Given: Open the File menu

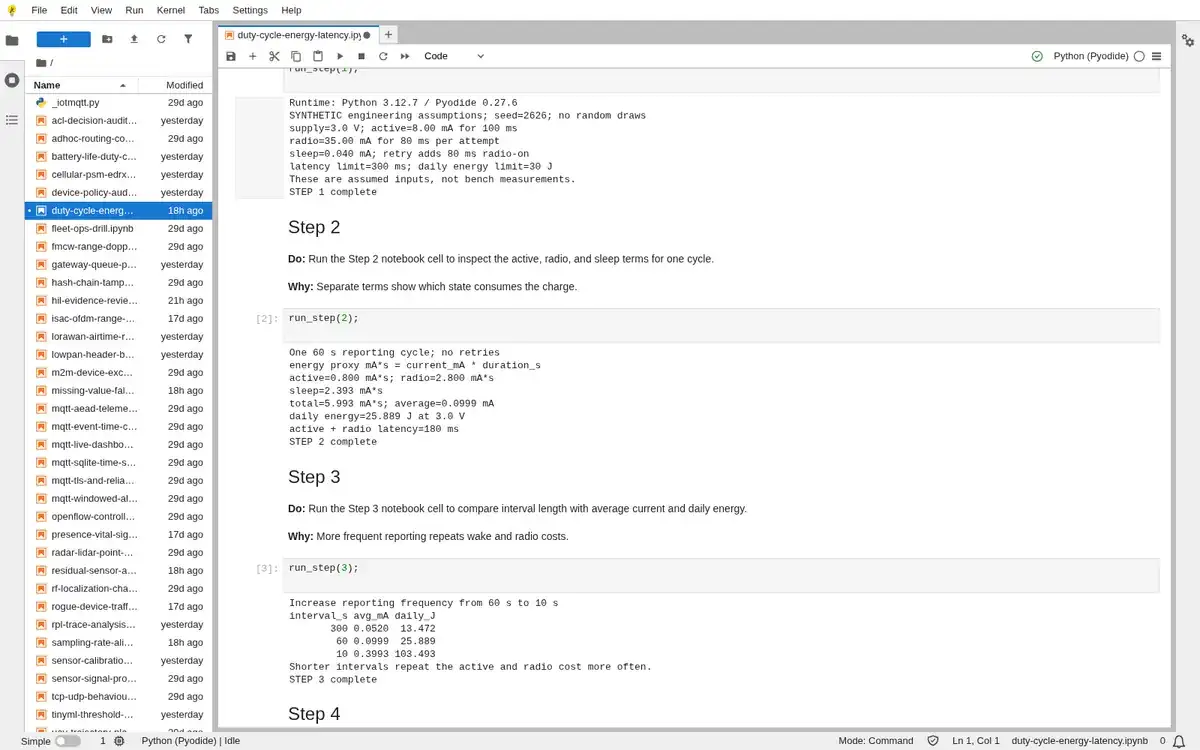Looking at the screenshot, I should point(39,10).
